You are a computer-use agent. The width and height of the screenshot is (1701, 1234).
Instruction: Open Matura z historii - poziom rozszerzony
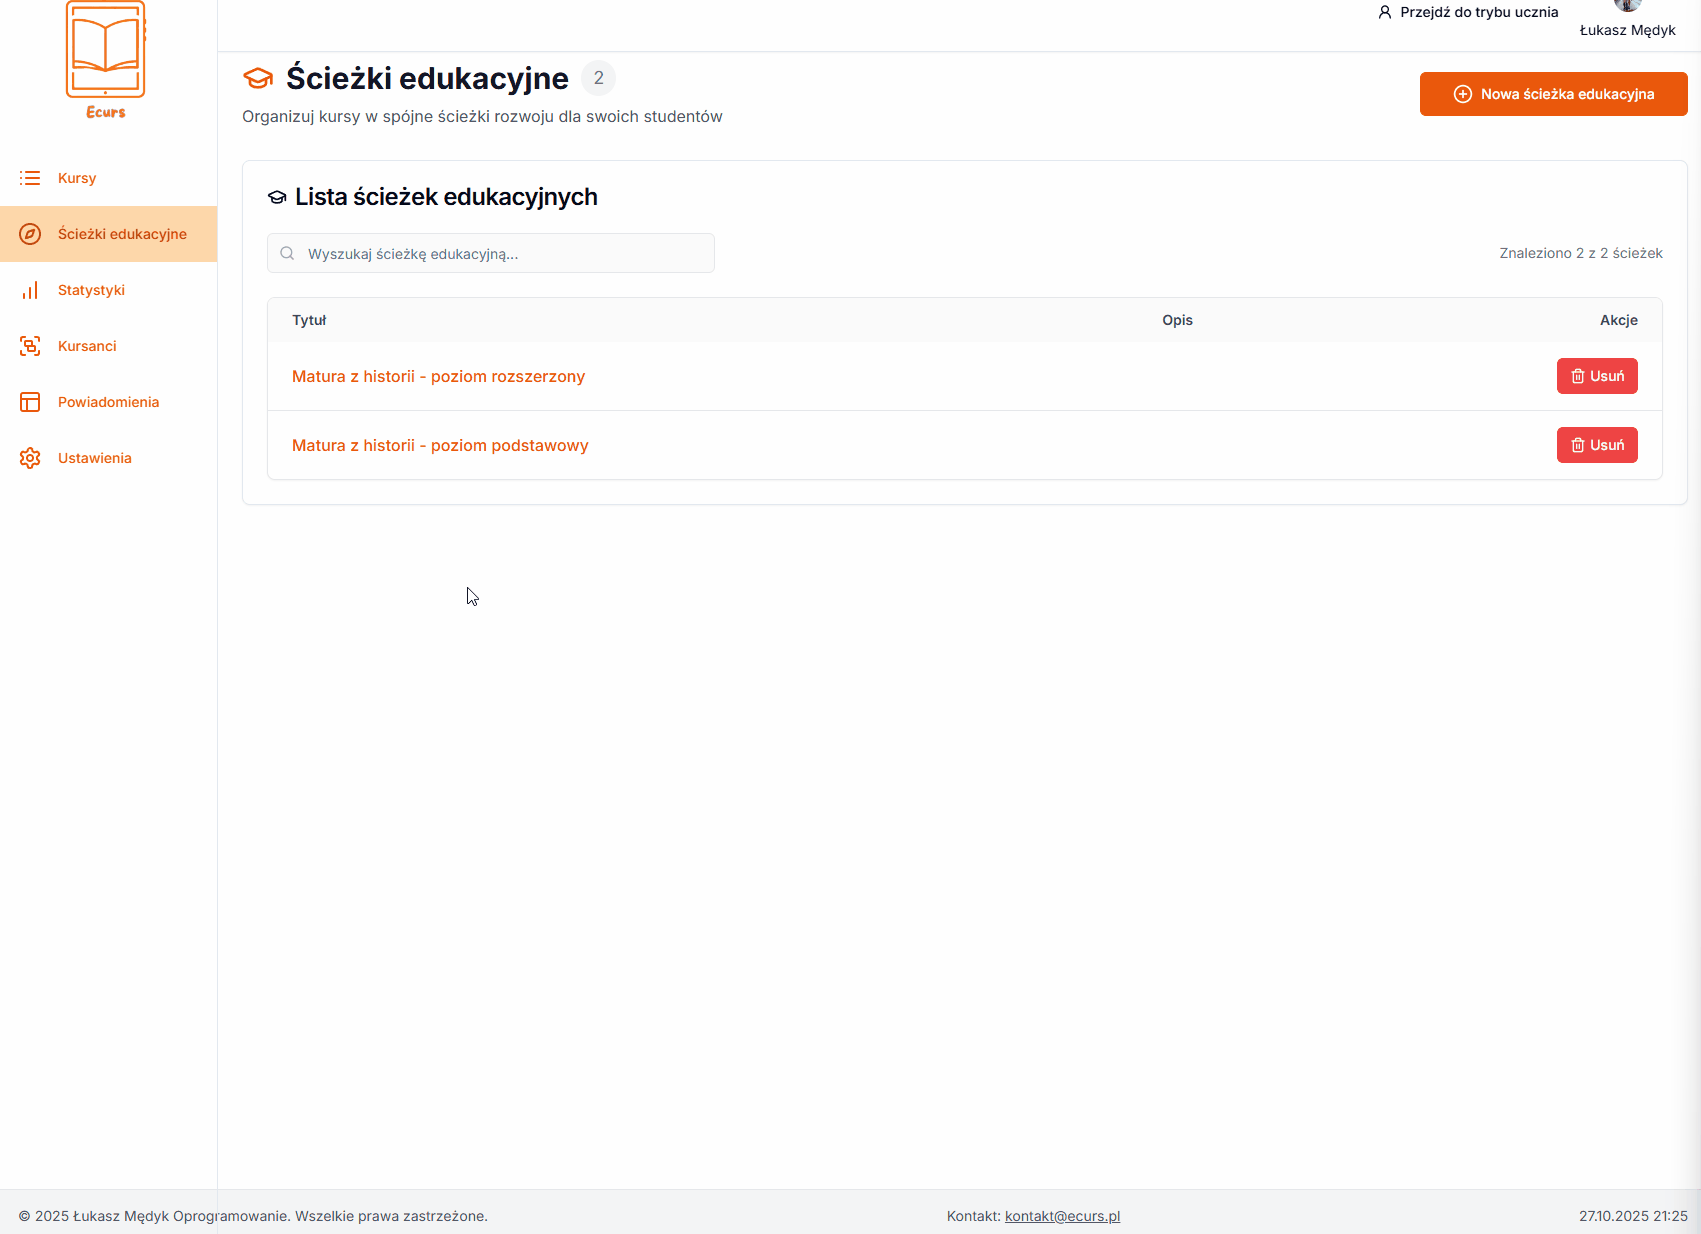coord(438,376)
